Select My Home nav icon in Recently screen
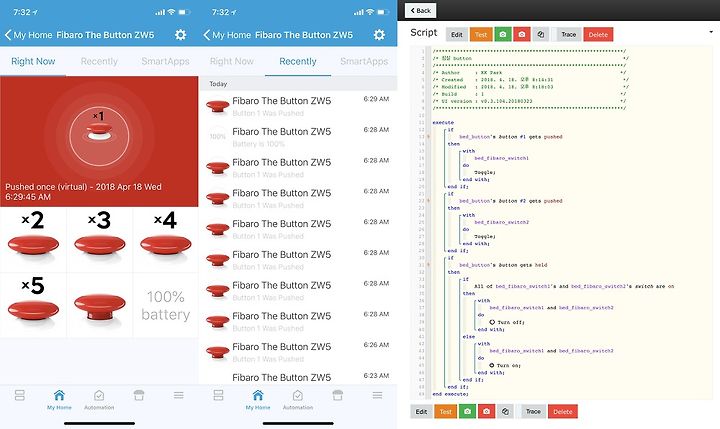Image resolution: width=720 pixels, height=429 pixels. pos(258,399)
